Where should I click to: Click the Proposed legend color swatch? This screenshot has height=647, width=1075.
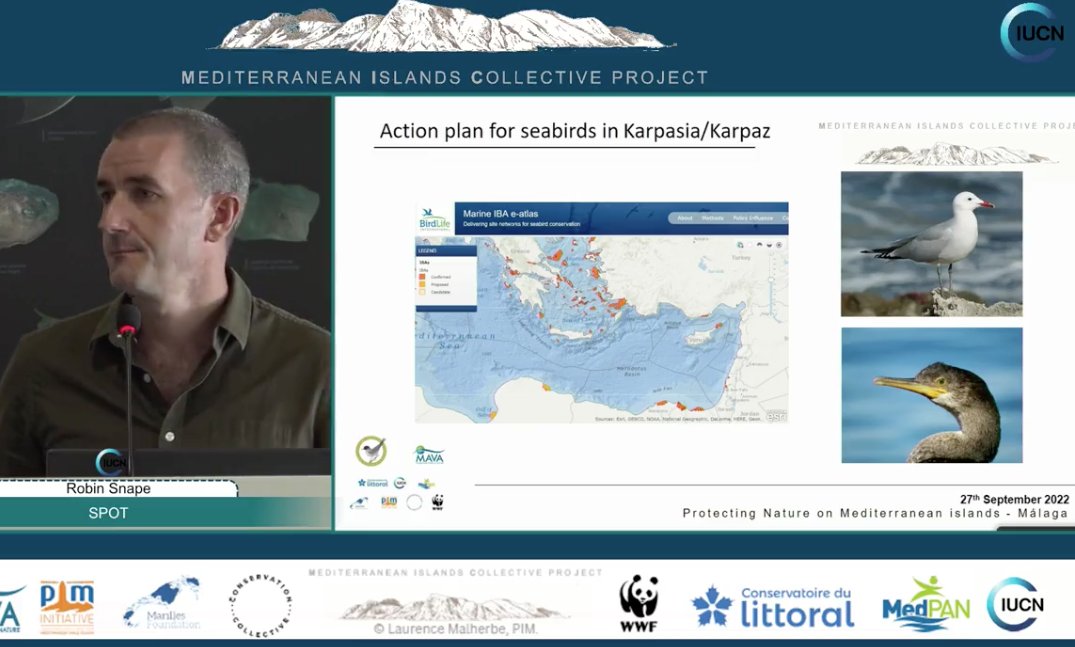pos(422,284)
